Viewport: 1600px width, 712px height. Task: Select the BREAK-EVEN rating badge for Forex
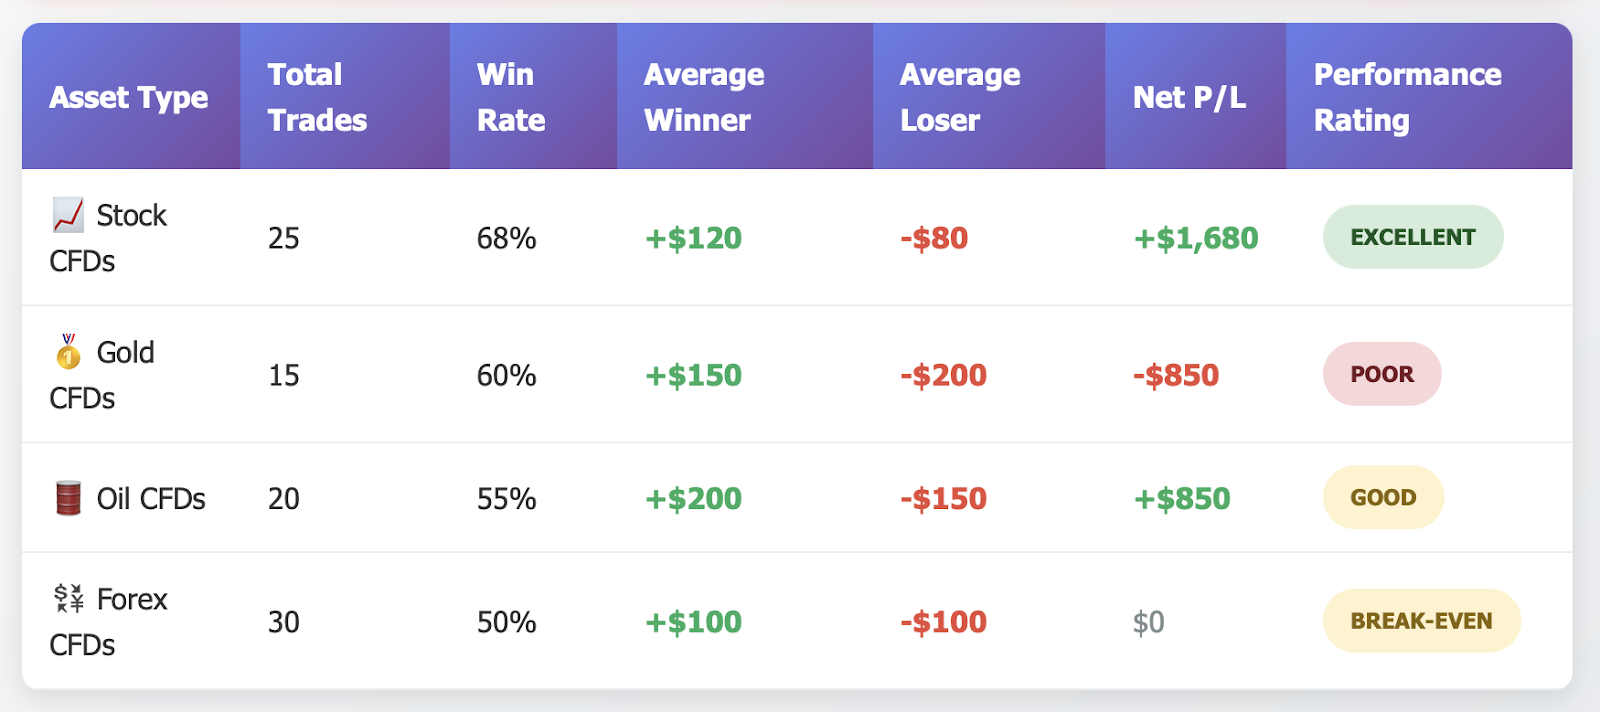click(x=1421, y=621)
